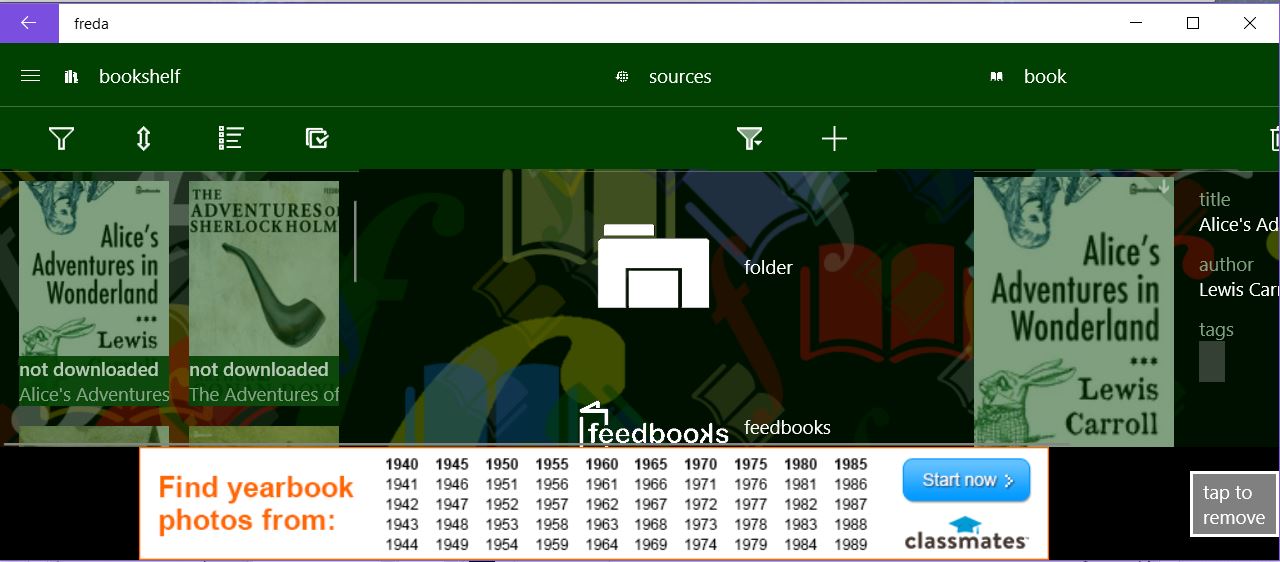1280x562 pixels.
Task: Close the freda window
Action: [1250, 23]
